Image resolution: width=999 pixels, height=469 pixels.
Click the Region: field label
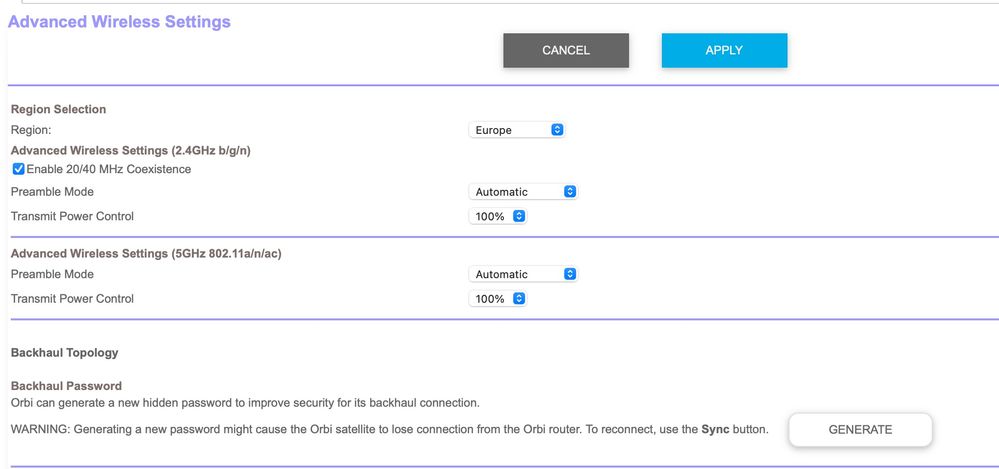[30, 130]
